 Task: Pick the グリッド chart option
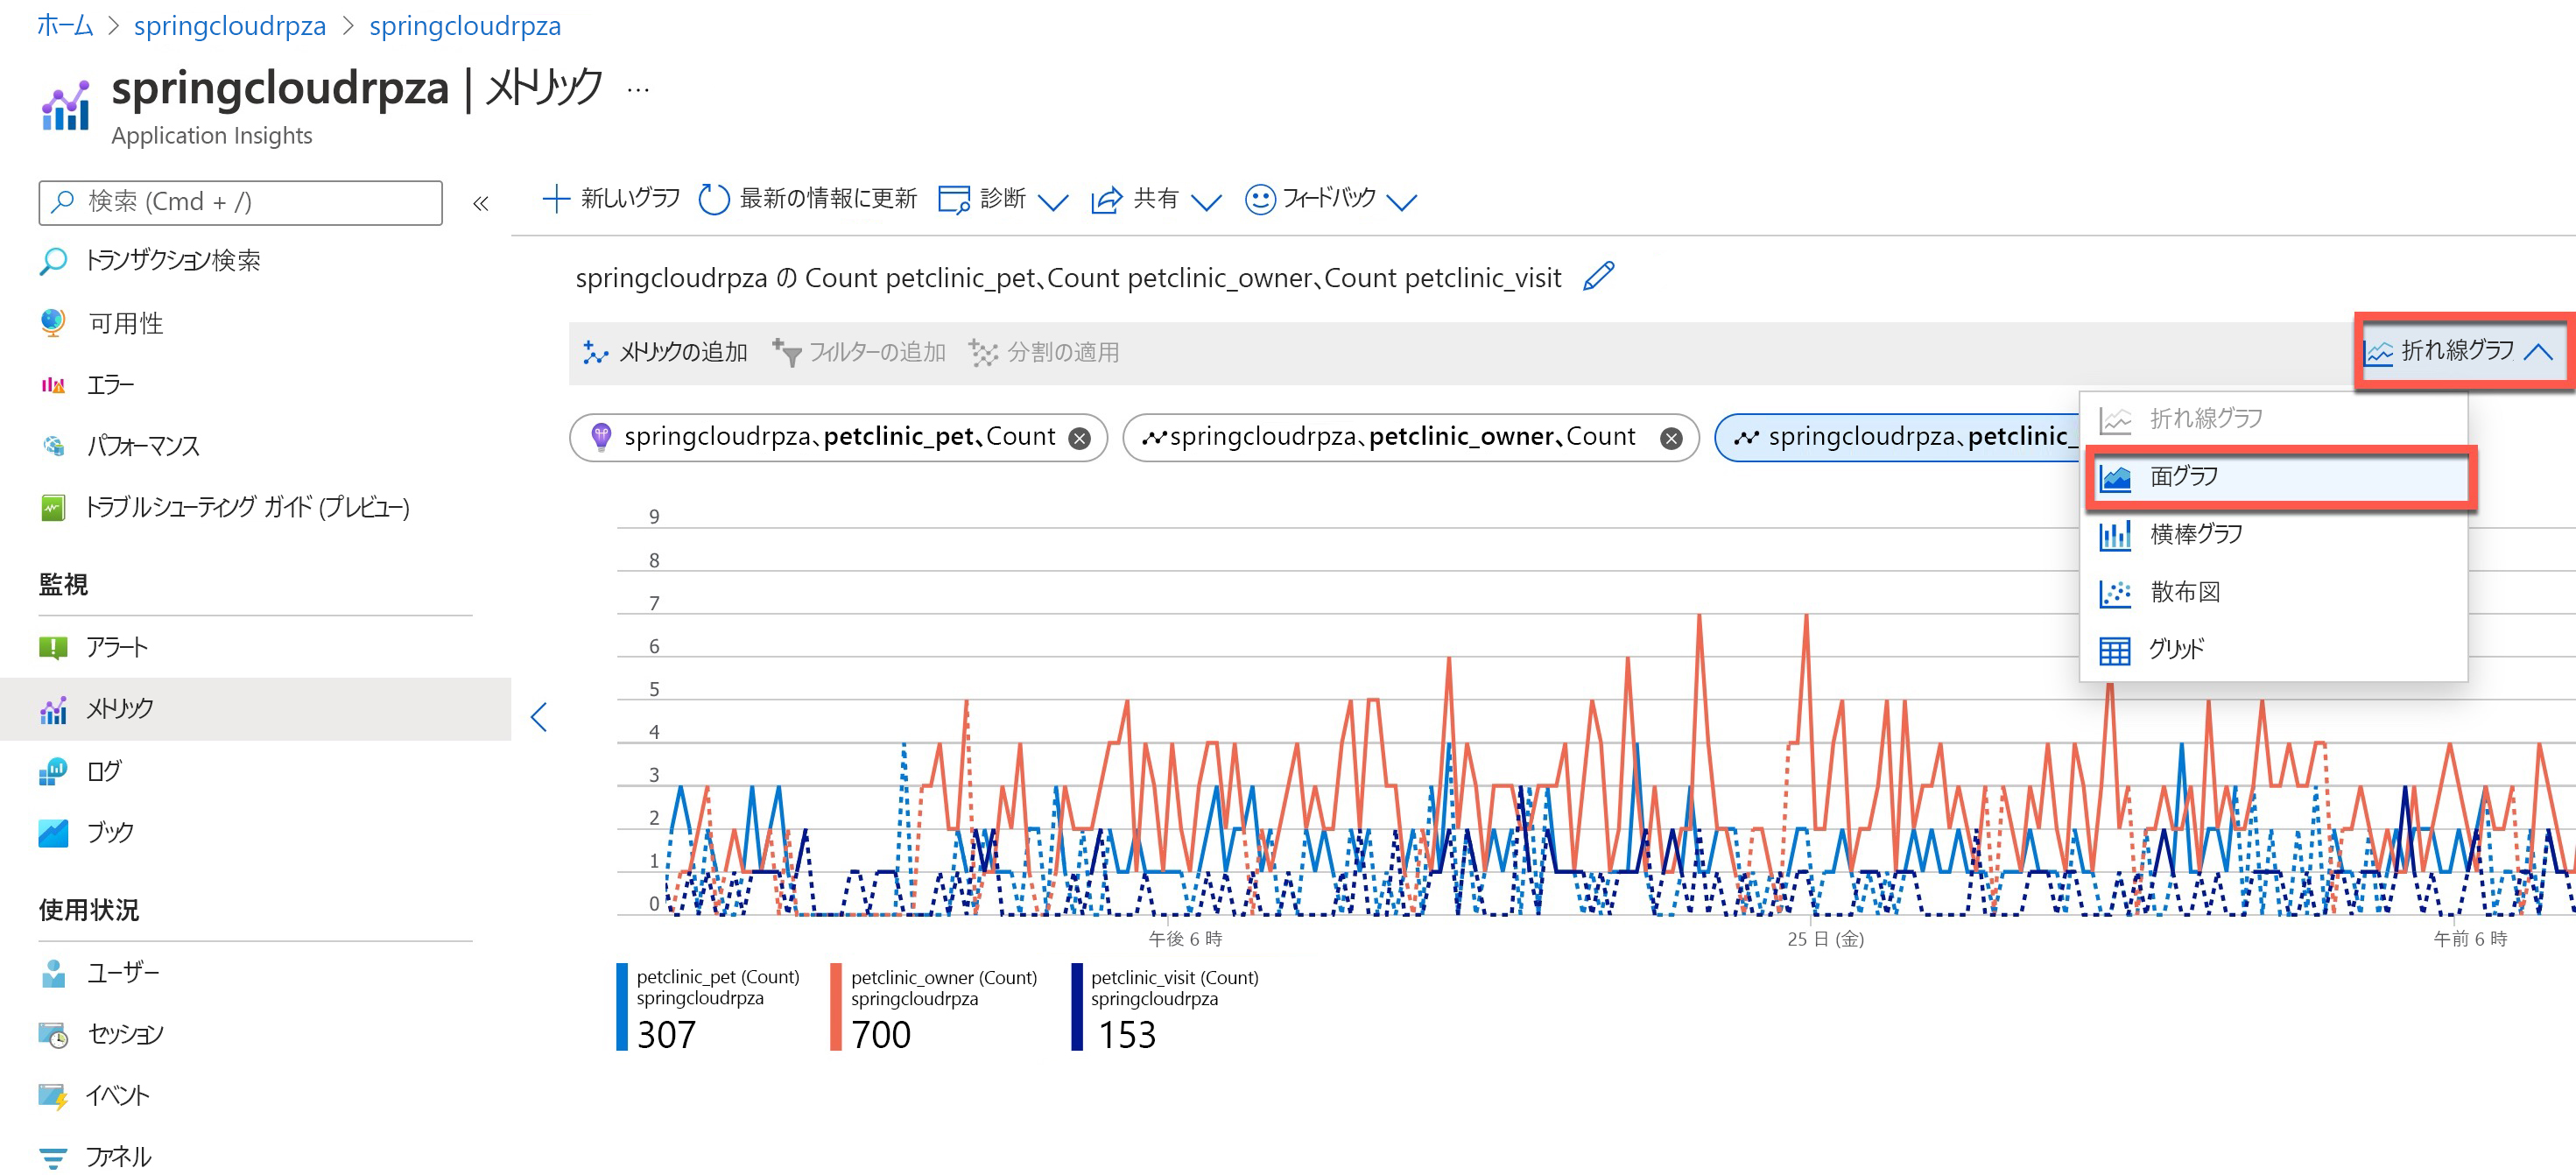pos(2176,649)
